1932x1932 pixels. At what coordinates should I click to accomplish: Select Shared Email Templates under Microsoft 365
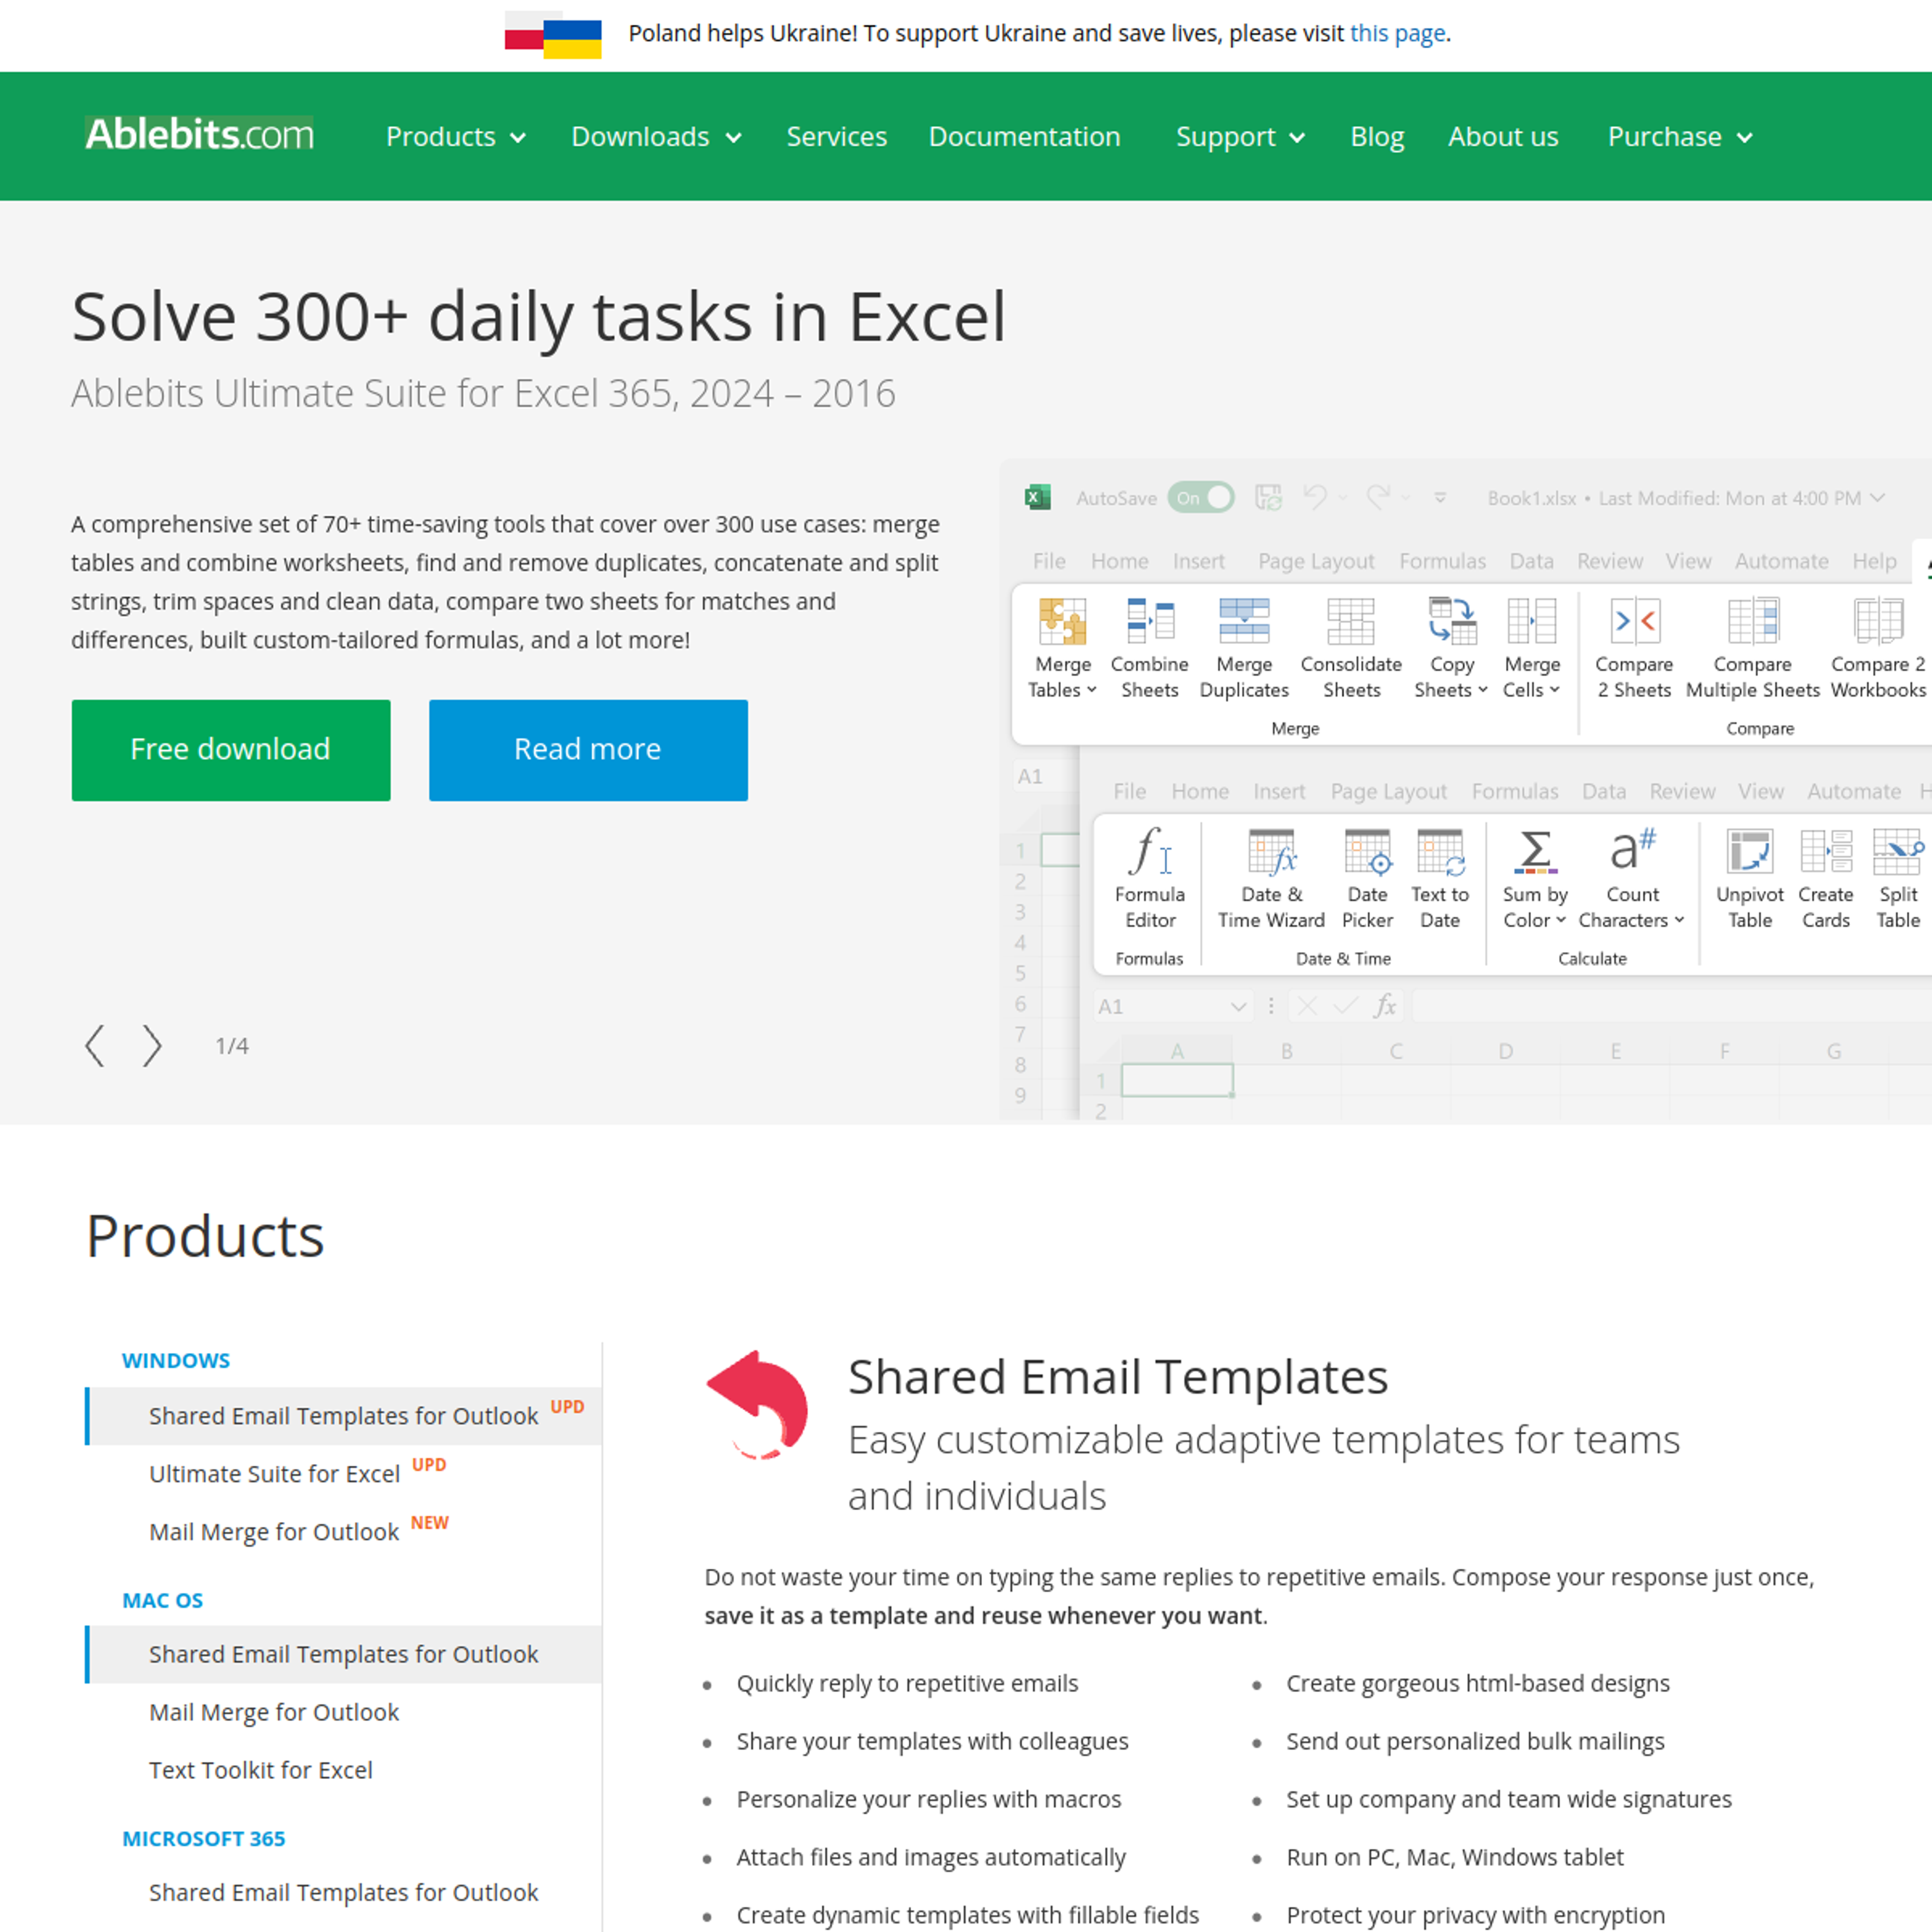pyautogui.click(x=344, y=1892)
